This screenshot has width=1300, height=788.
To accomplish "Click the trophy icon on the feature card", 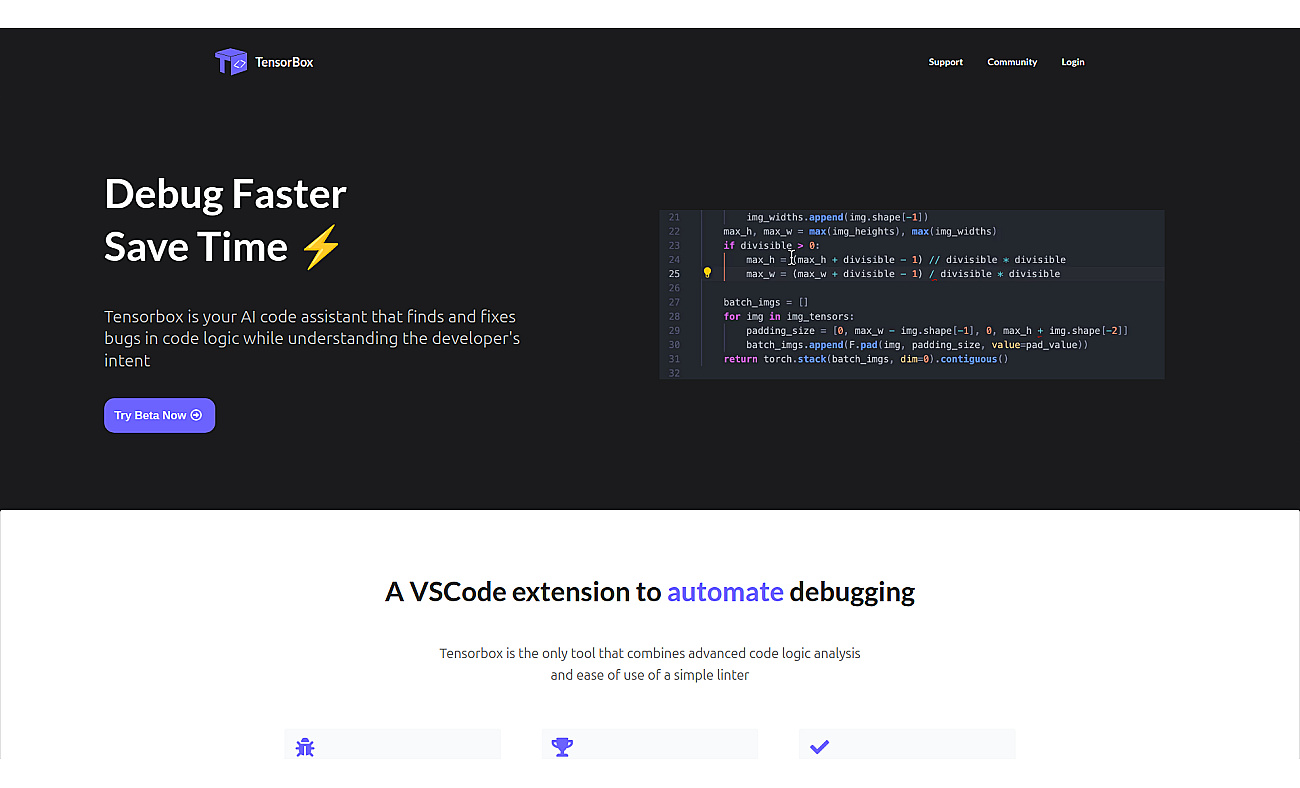I will tap(562, 747).
